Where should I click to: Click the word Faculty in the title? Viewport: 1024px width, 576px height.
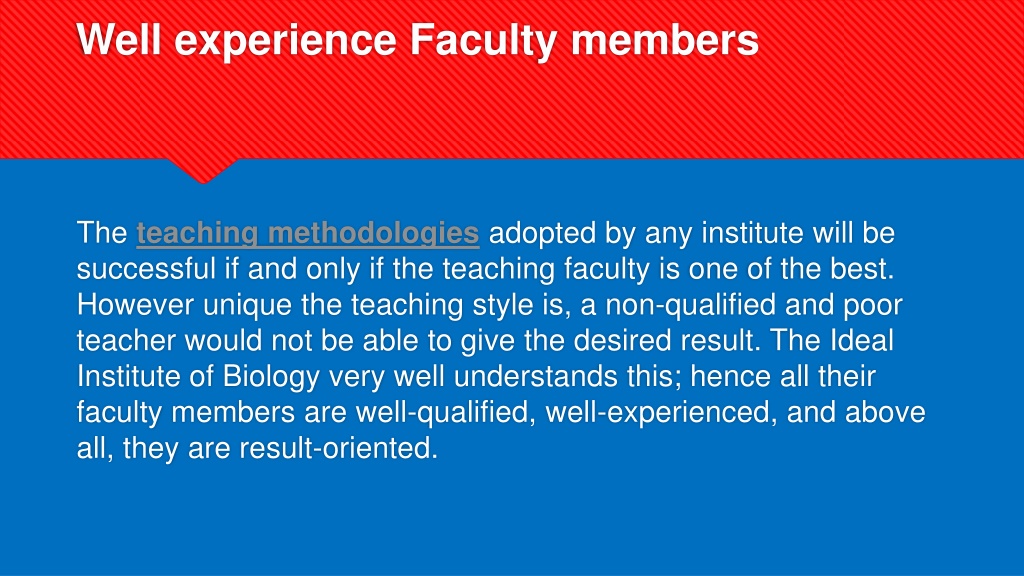(483, 40)
